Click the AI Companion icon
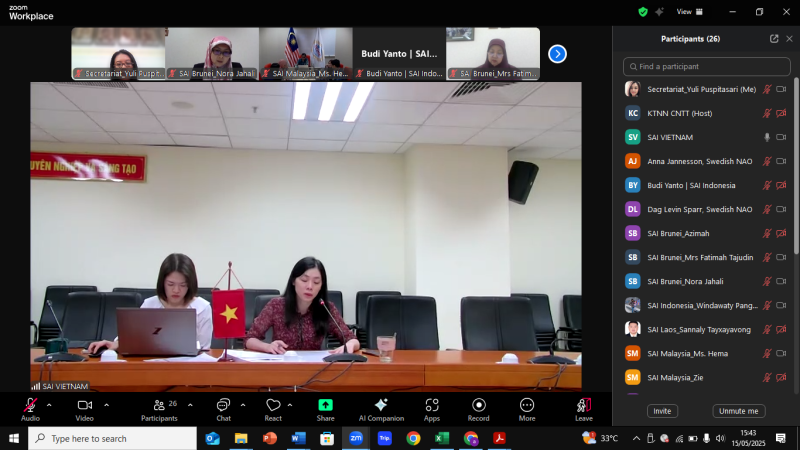The width and height of the screenshot is (800, 450). pyautogui.click(x=381, y=406)
